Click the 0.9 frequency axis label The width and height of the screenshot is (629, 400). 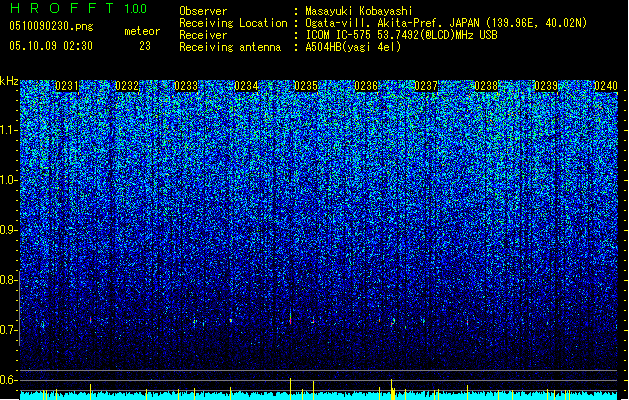tap(9, 230)
